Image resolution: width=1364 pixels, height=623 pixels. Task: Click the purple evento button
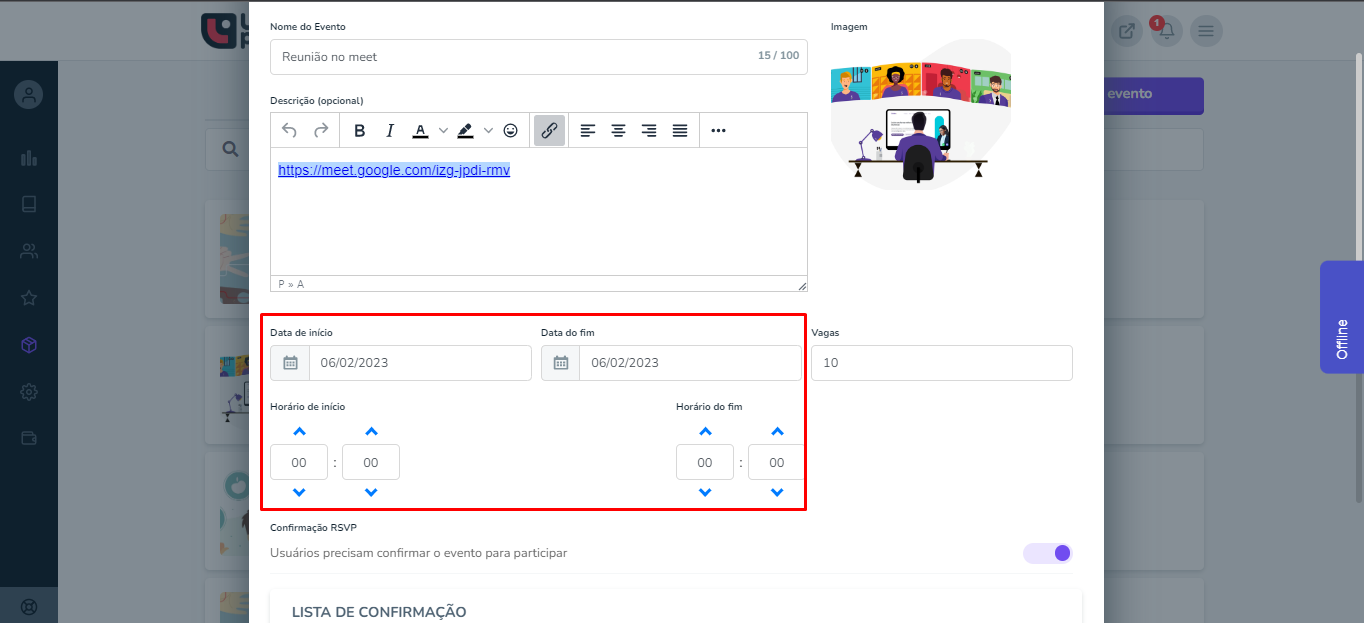click(1153, 96)
